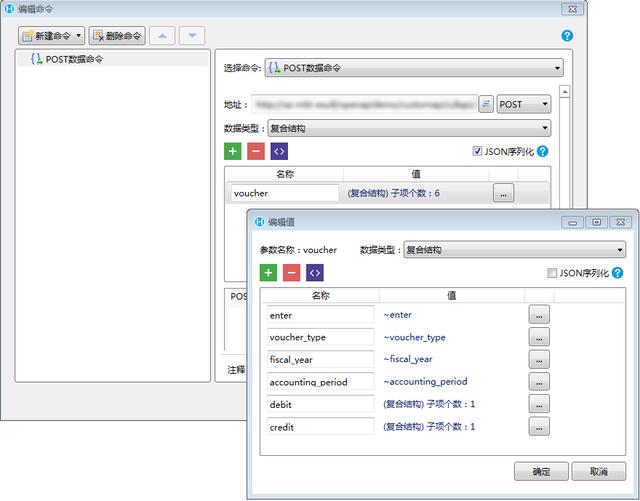Click the ~voucher_type value cell
The height and width of the screenshot is (501, 640).
click(x=414, y=337)
